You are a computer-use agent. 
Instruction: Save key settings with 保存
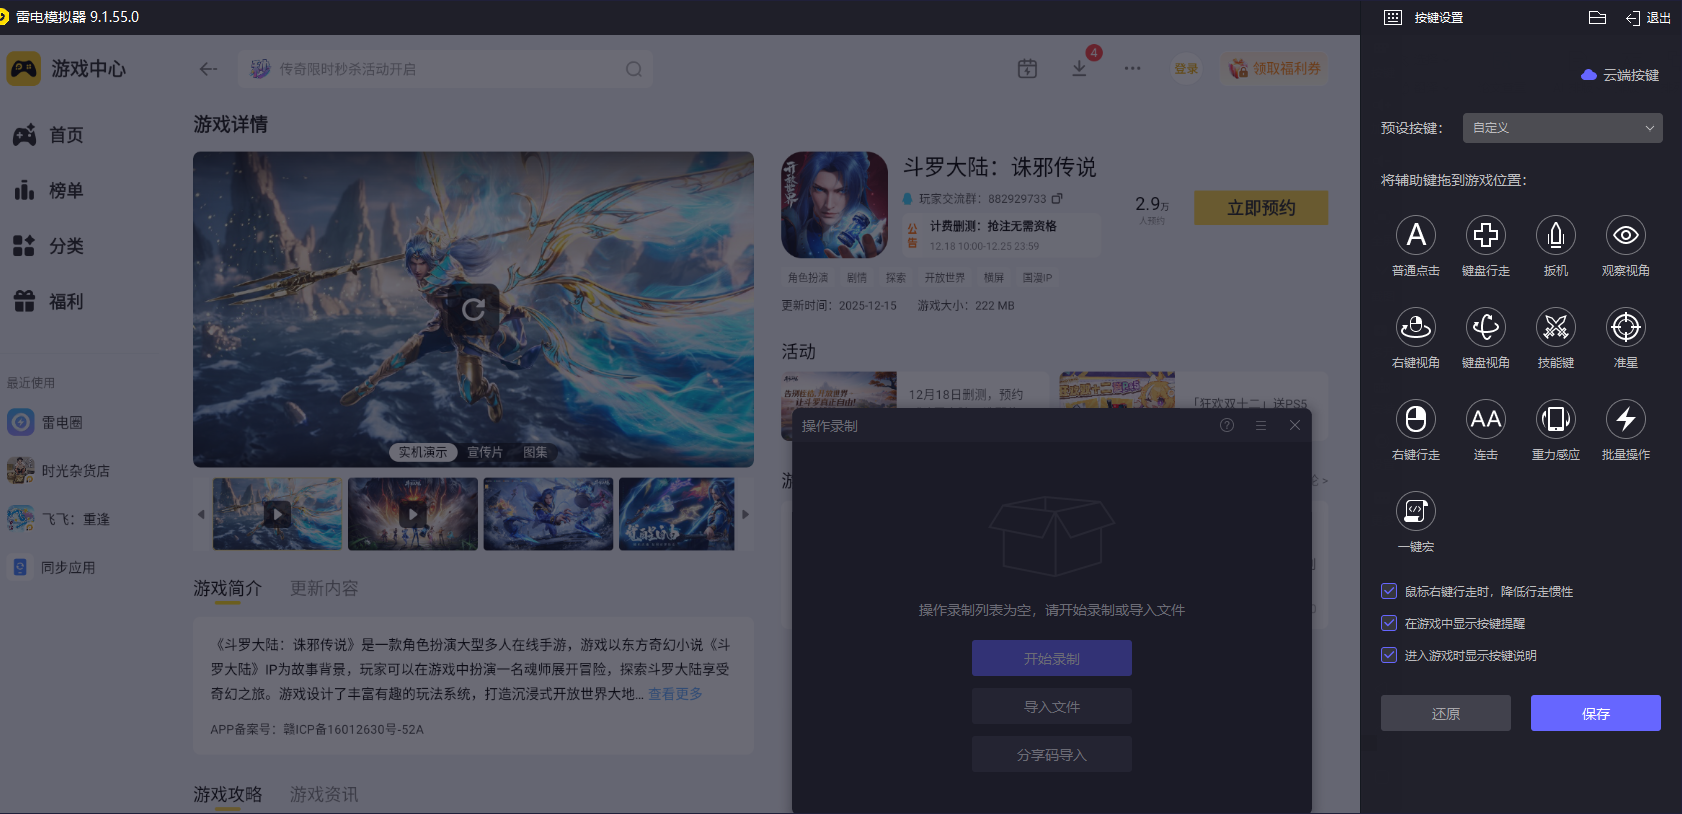(1596, 713)
